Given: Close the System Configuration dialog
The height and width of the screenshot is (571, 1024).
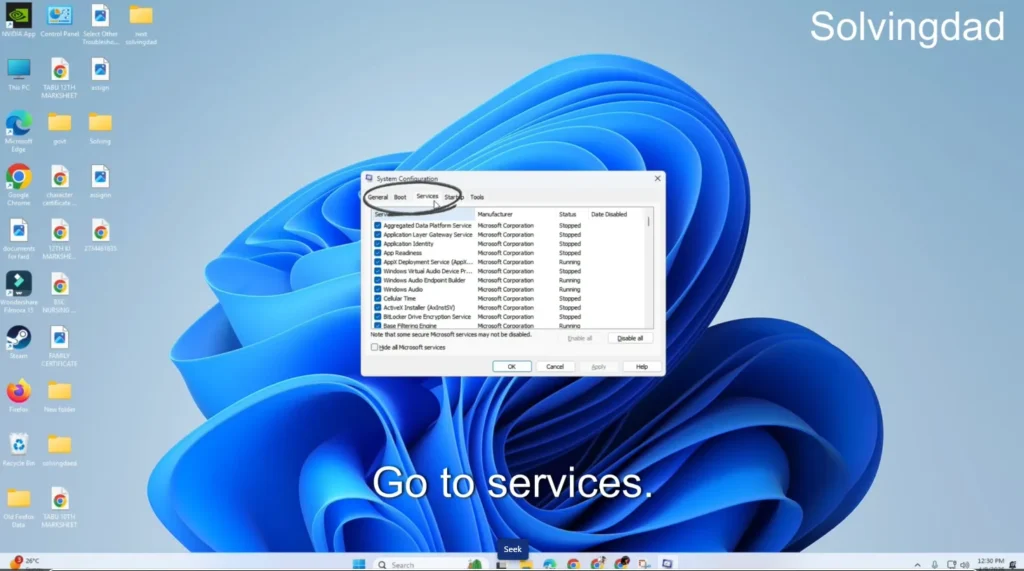Looking at the screenshot, I should tap(658, 178).
